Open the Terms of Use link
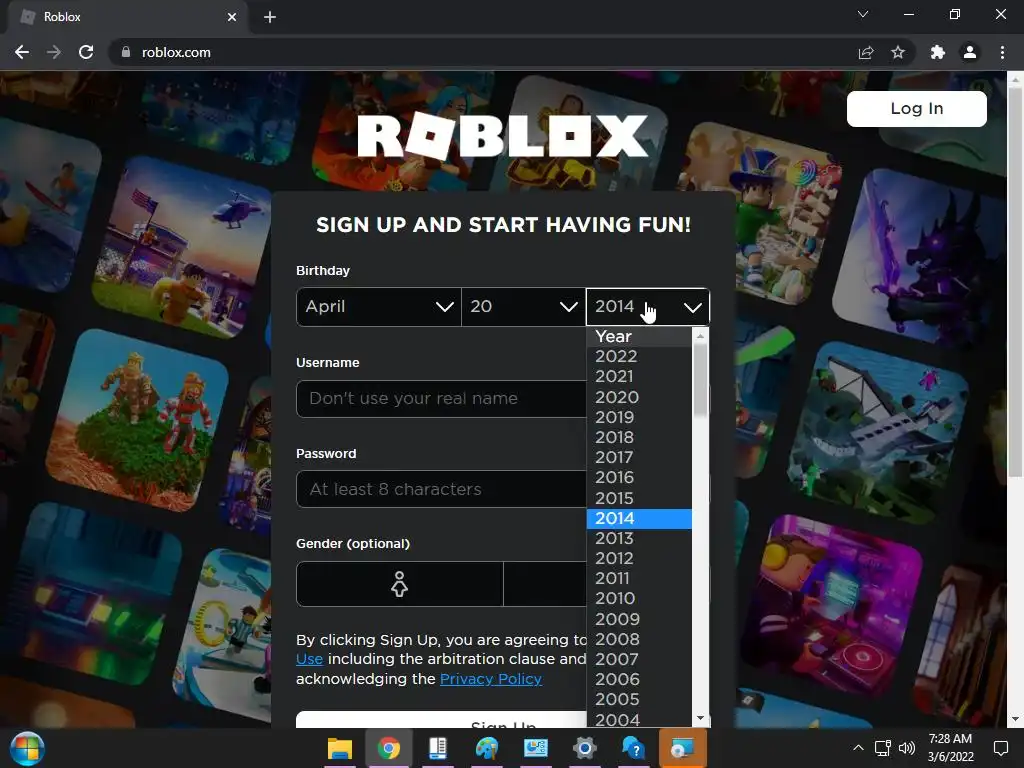 click(310, 659)
